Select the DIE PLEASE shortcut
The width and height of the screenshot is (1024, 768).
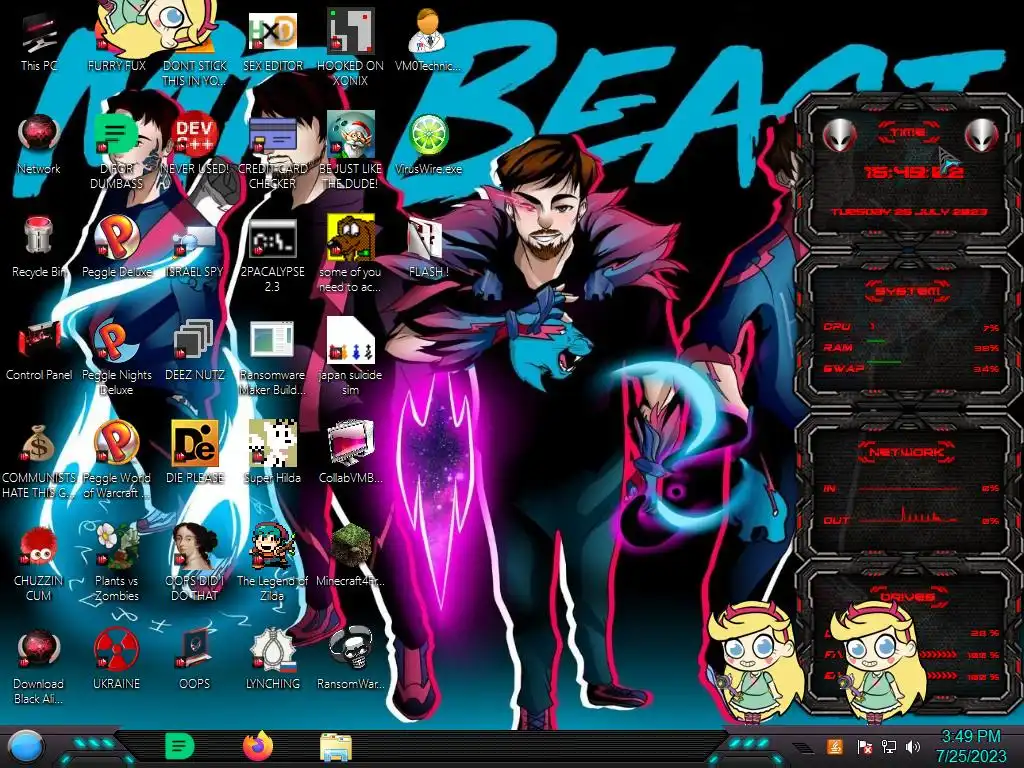click(195, 453)
